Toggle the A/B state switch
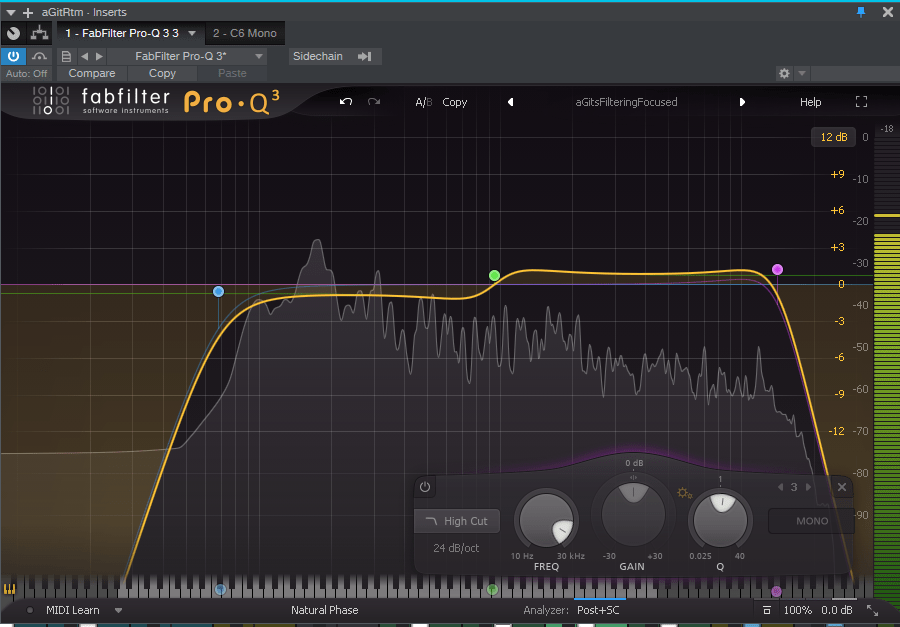The height and width of the screenshot is (627, 900). click(x=424, y=102)
